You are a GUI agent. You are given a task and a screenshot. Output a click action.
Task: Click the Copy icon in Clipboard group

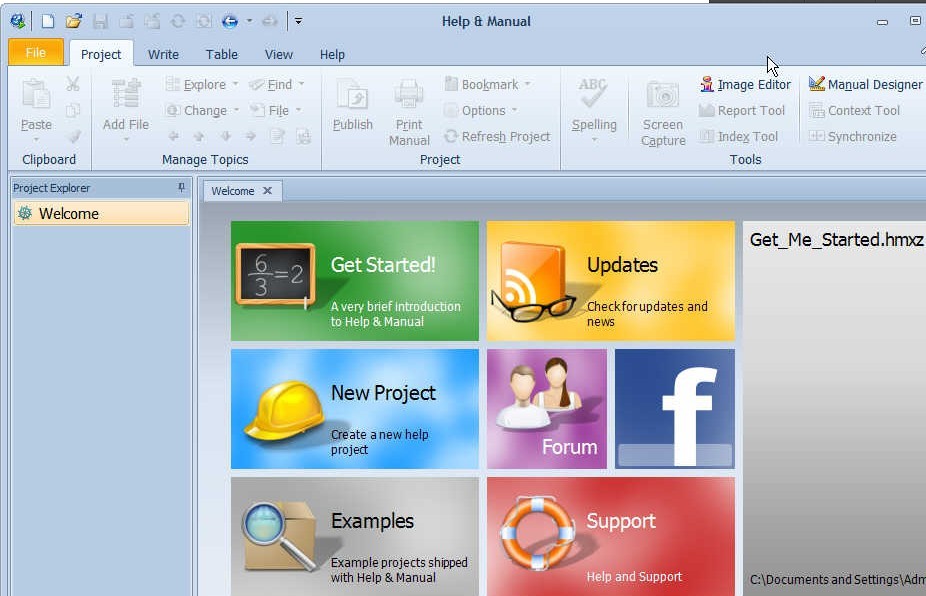(73, 110)
